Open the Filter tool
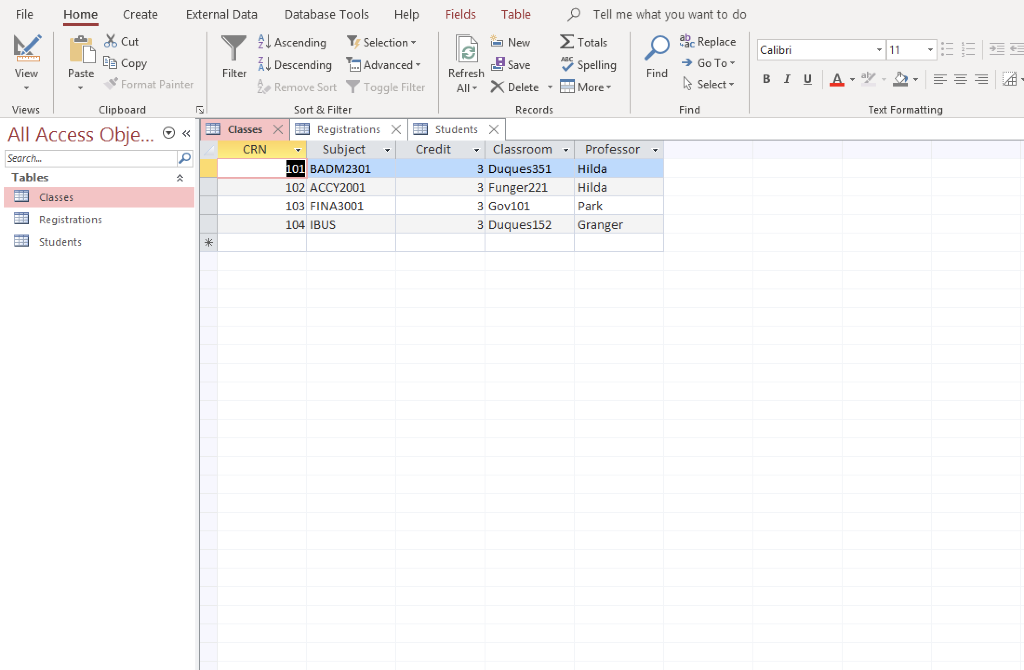This screenshot has width=1024, height=670. click(232, 55)
